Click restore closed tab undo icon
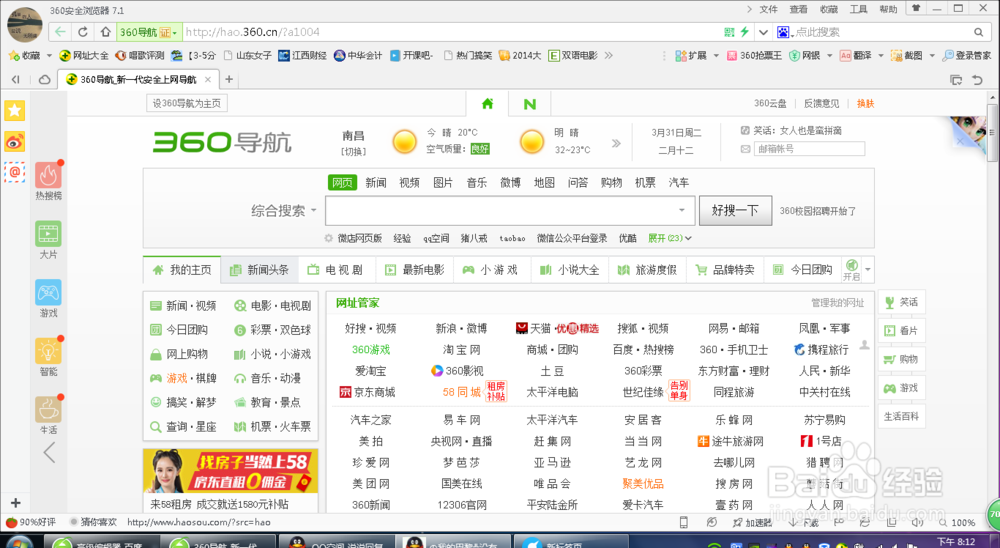 click(x=977, y=80)
